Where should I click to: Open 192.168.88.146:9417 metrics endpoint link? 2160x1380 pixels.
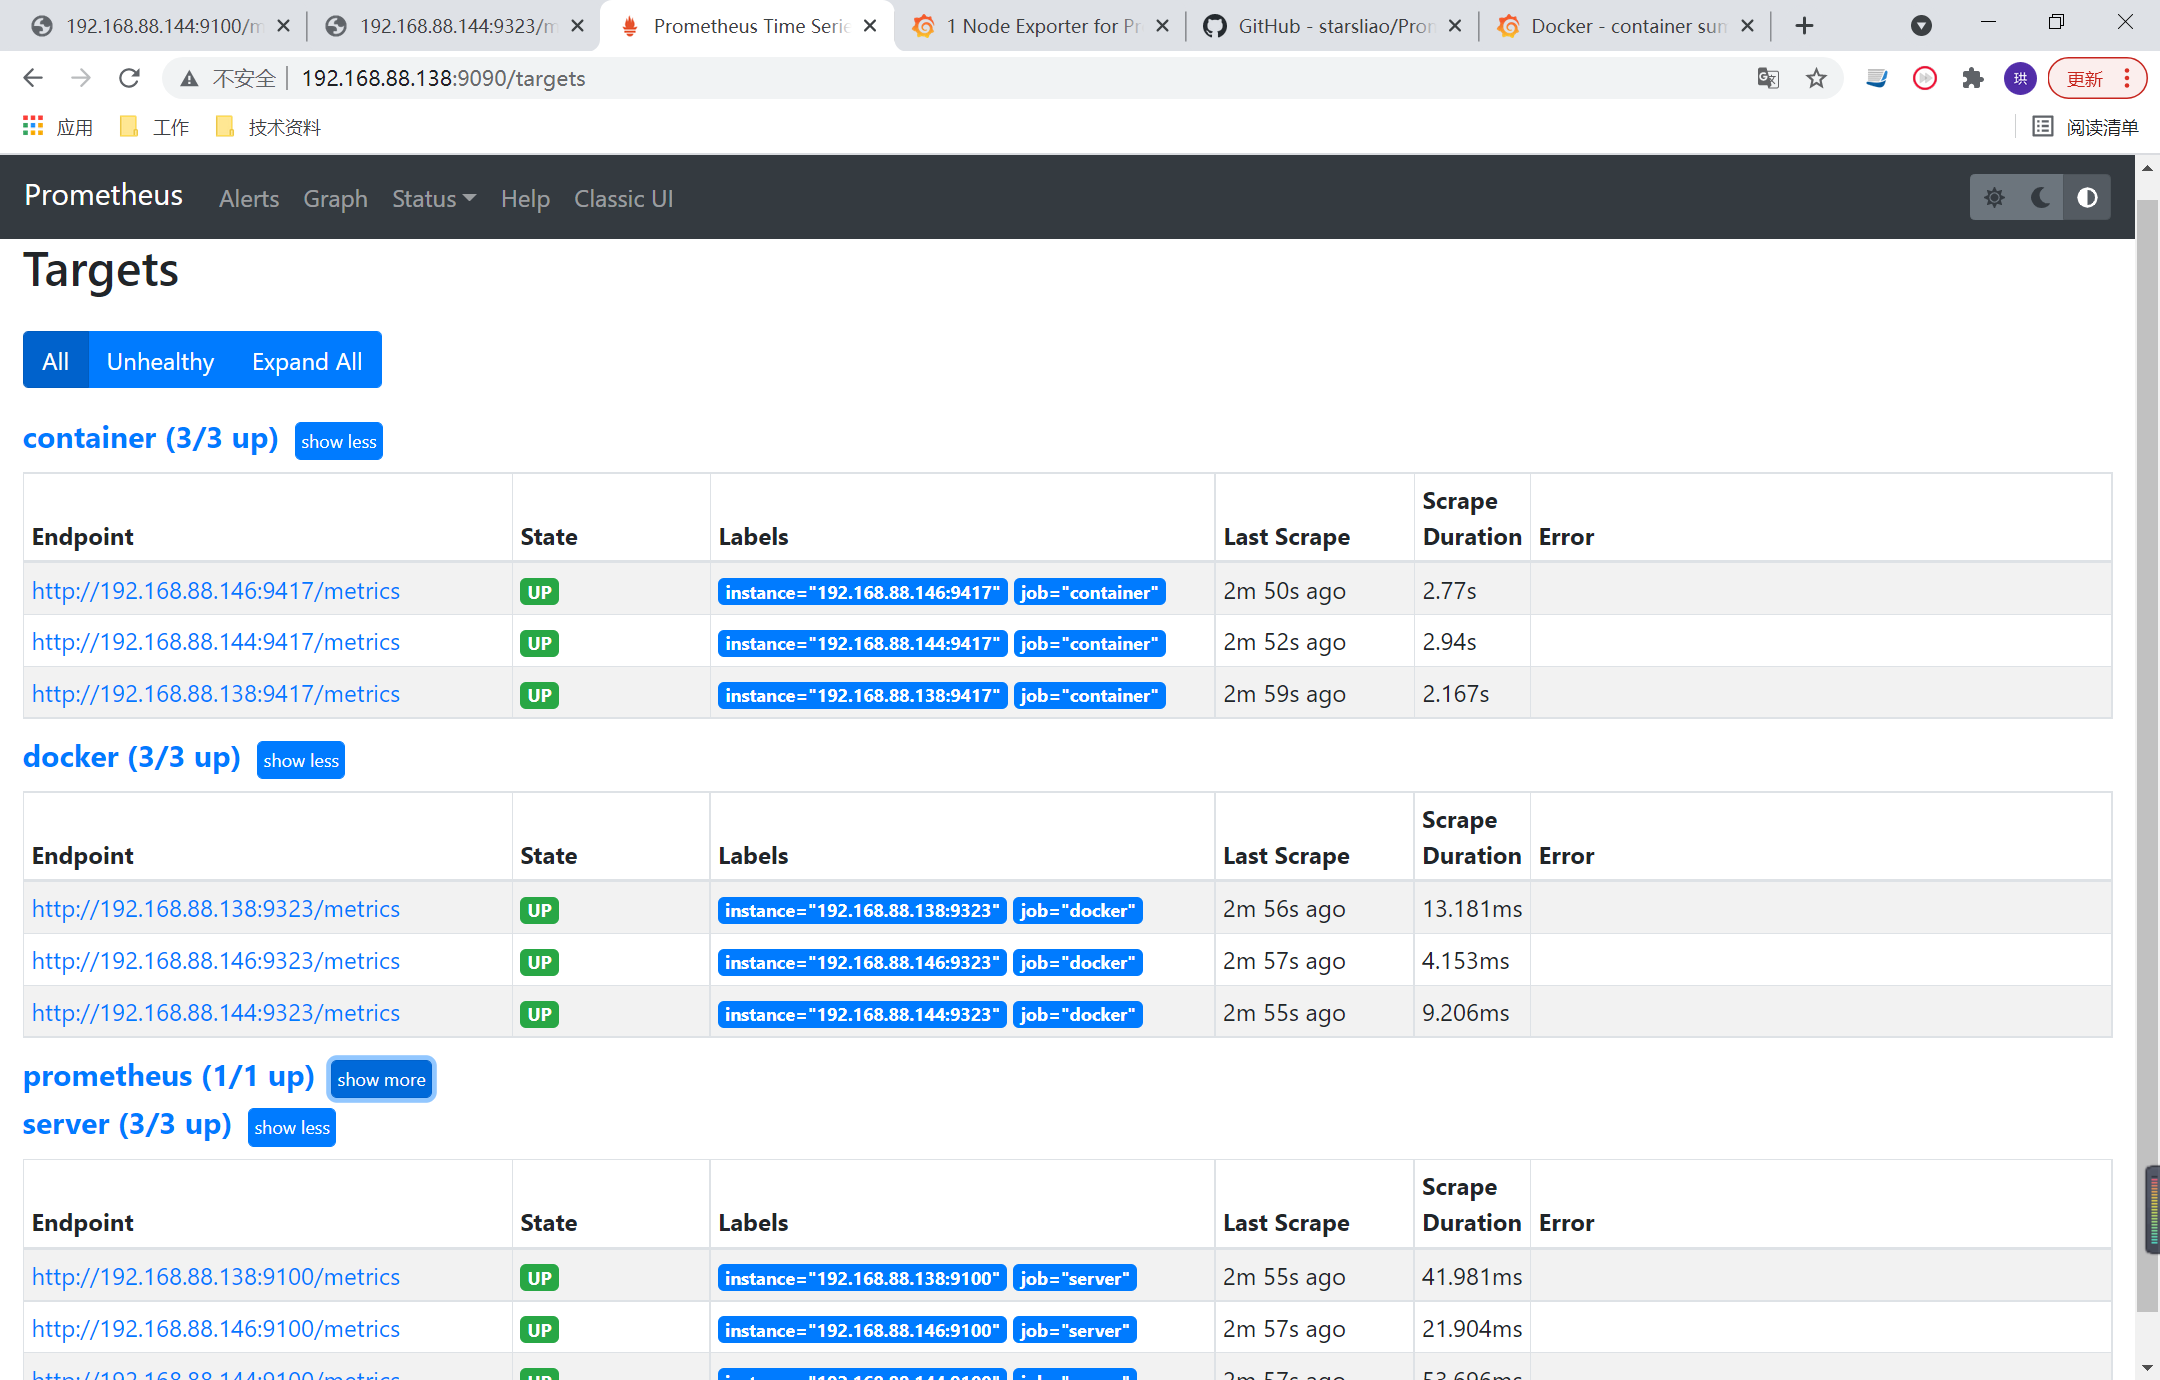[216, 591]
